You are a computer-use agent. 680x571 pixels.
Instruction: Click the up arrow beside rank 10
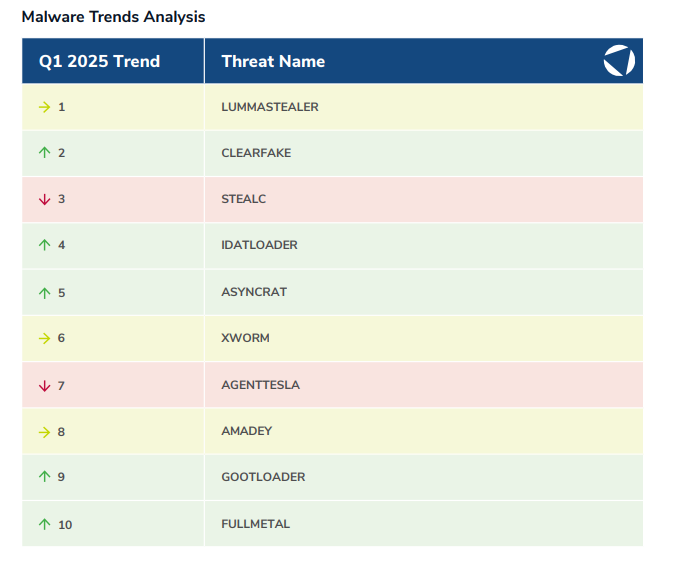(44, 524)
